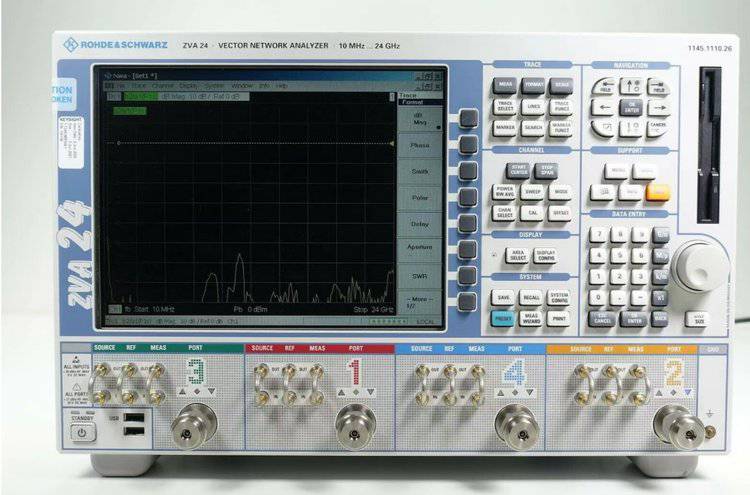Hit the G/n unit key
The width and height of the screenshot is (750, 495).
(661, 234)
